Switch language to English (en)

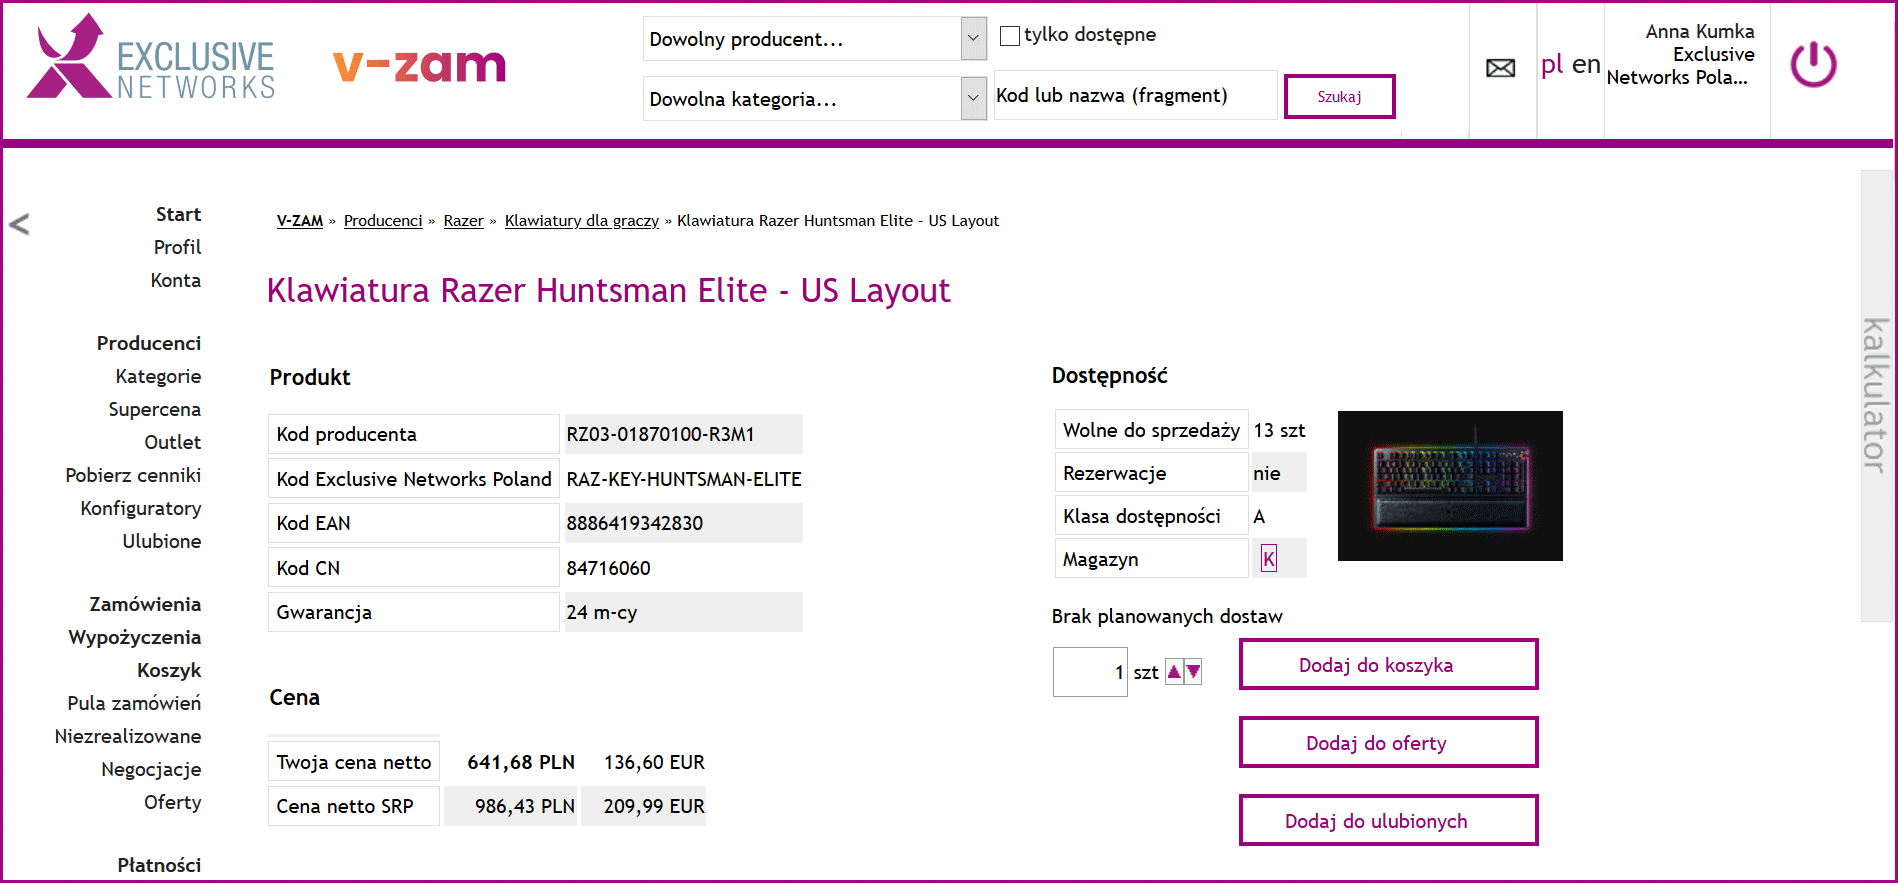point(1586,65)
